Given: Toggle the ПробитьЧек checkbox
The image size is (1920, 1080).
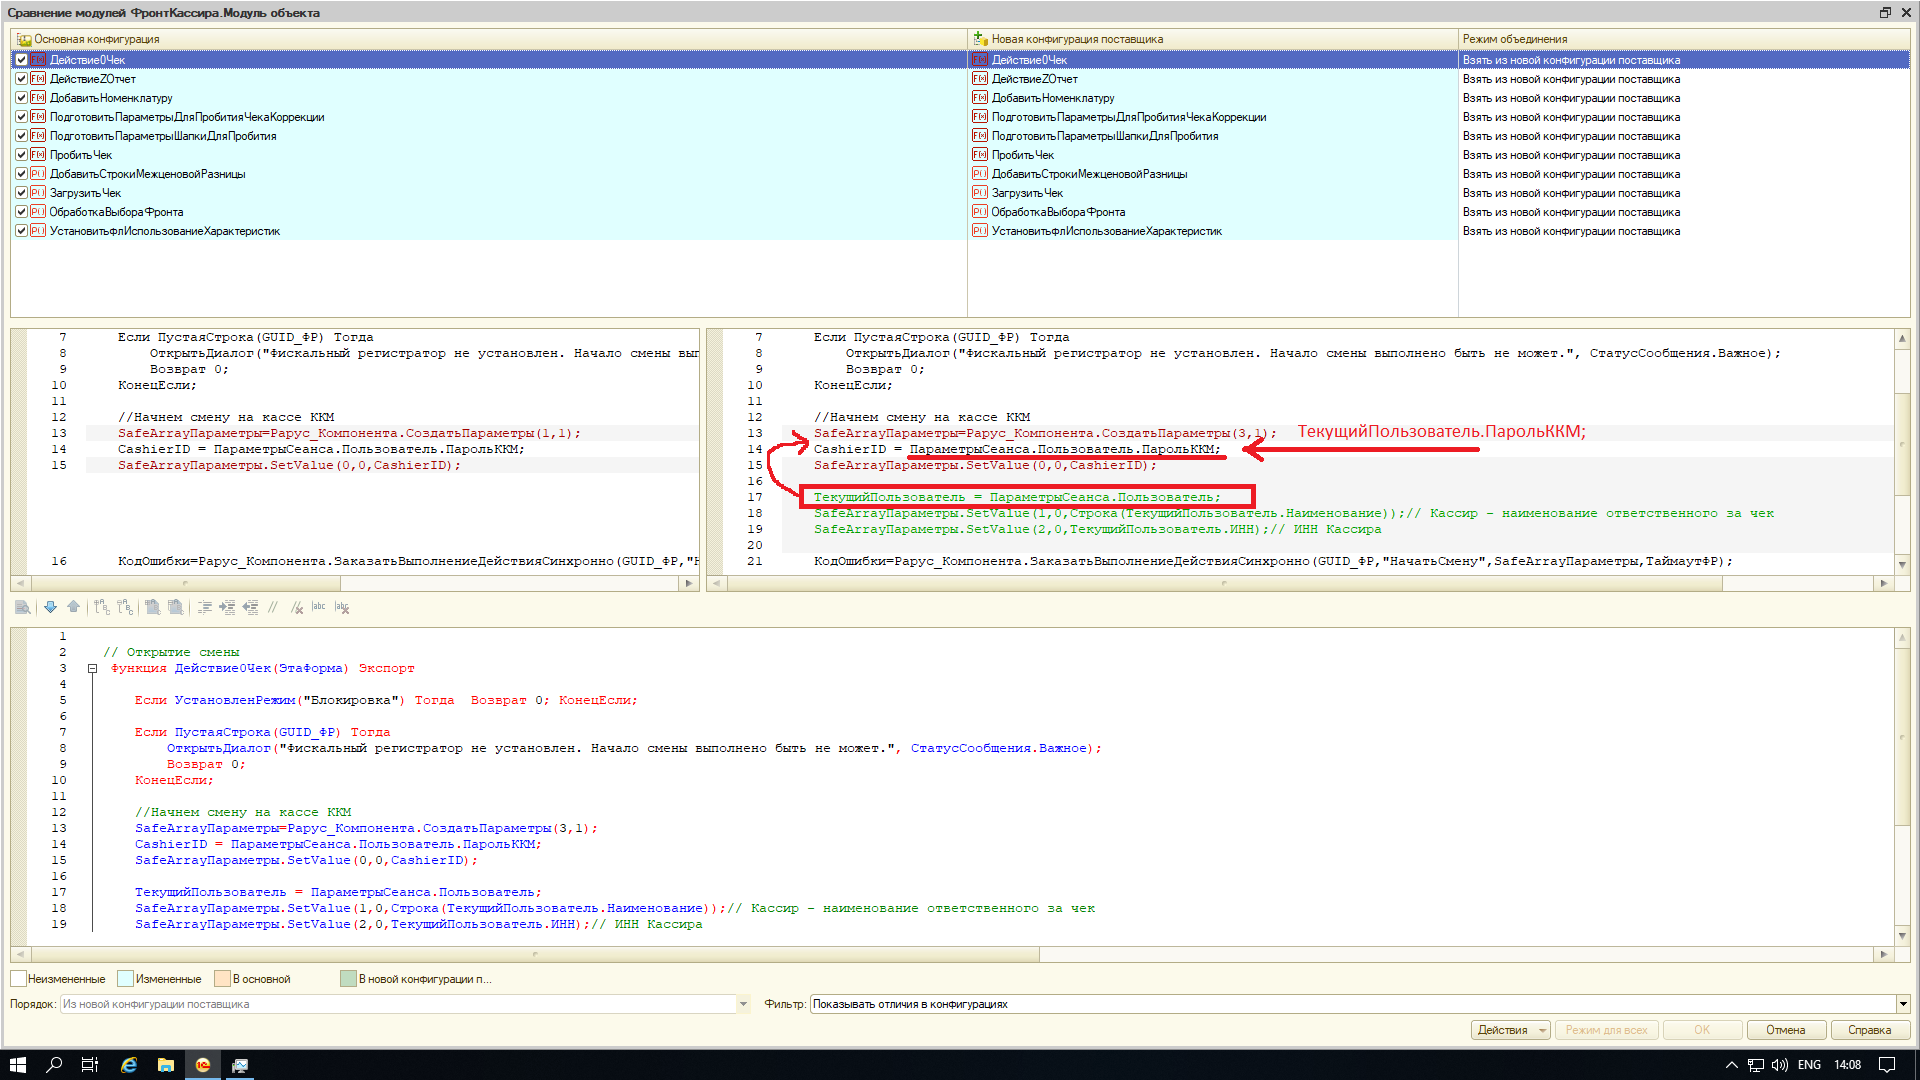Looking at the screenshot, I should 21,155.
